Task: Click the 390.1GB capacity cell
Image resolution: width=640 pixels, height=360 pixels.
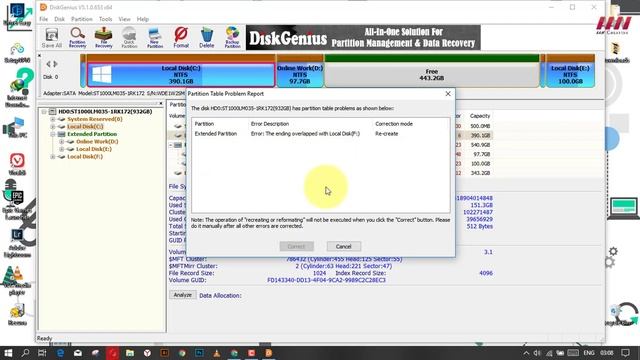Action: coord(480,135)
